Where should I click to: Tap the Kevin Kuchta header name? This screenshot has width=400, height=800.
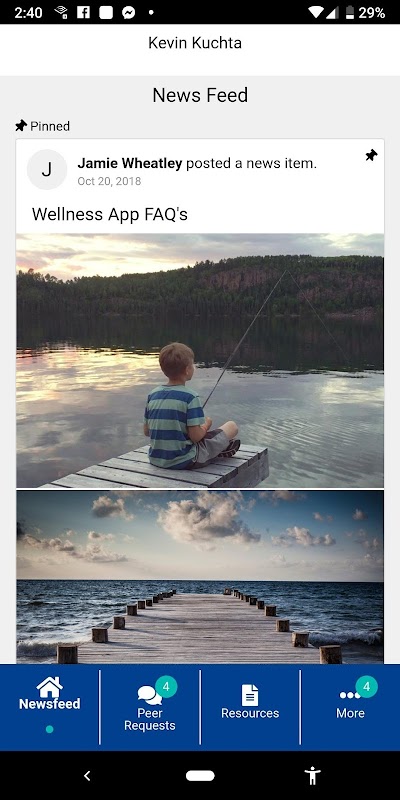coord(195,43)
